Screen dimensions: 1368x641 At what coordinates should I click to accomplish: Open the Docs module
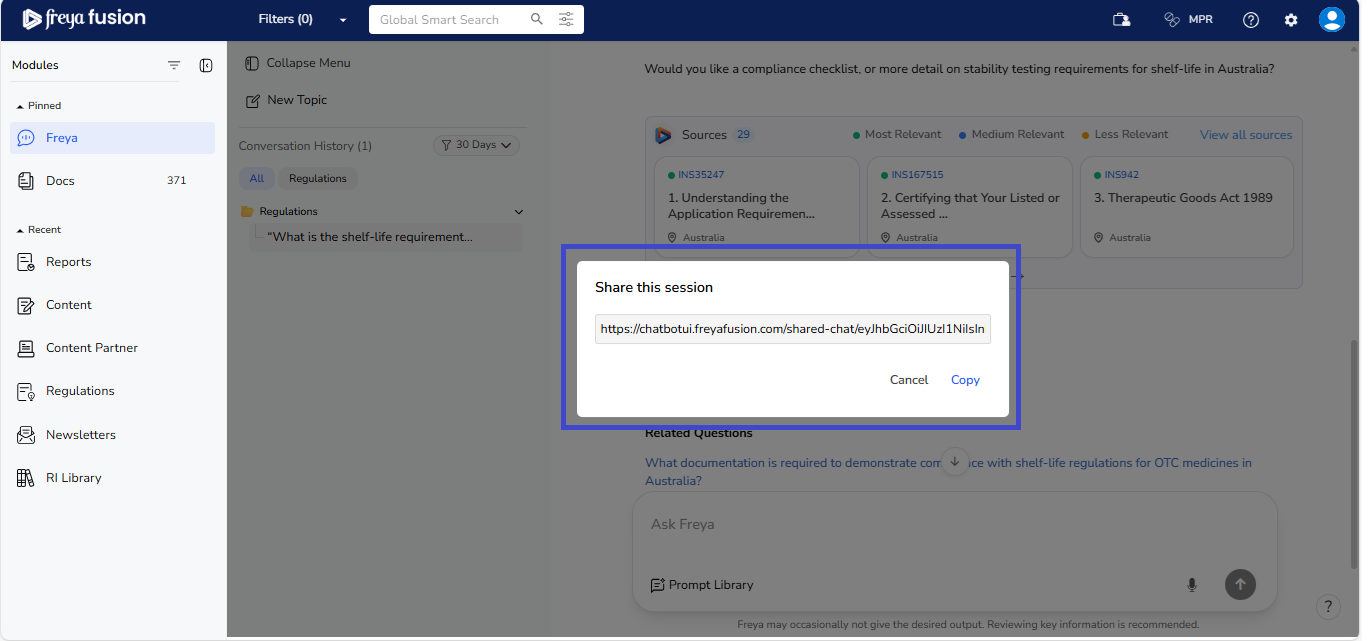click(60, 181)
